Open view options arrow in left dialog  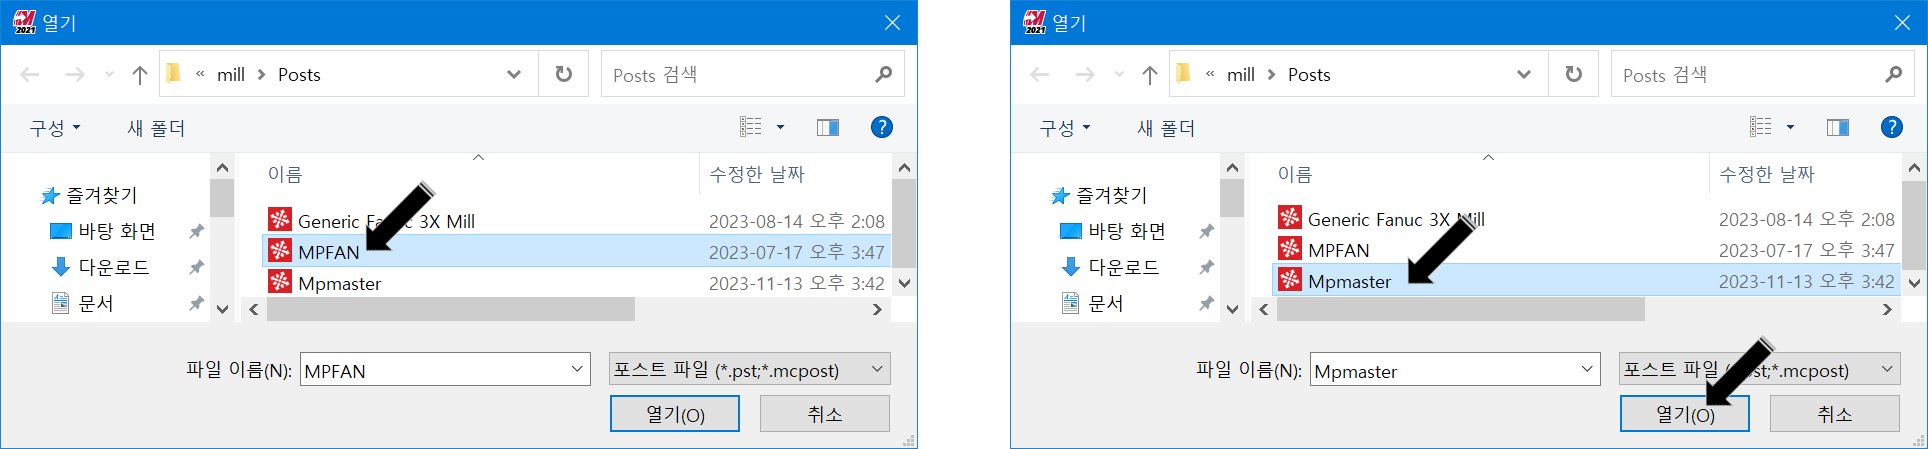781,127
